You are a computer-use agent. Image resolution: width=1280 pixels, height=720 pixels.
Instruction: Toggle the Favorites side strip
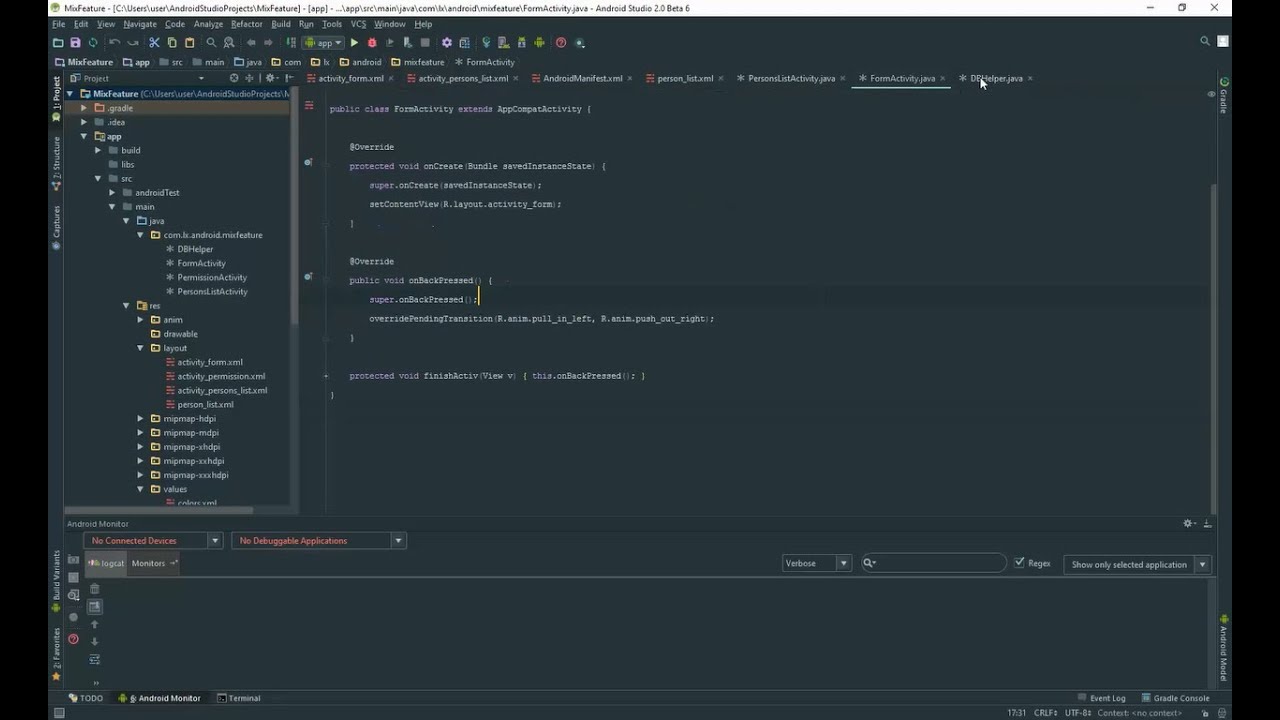tap(56, 656)
